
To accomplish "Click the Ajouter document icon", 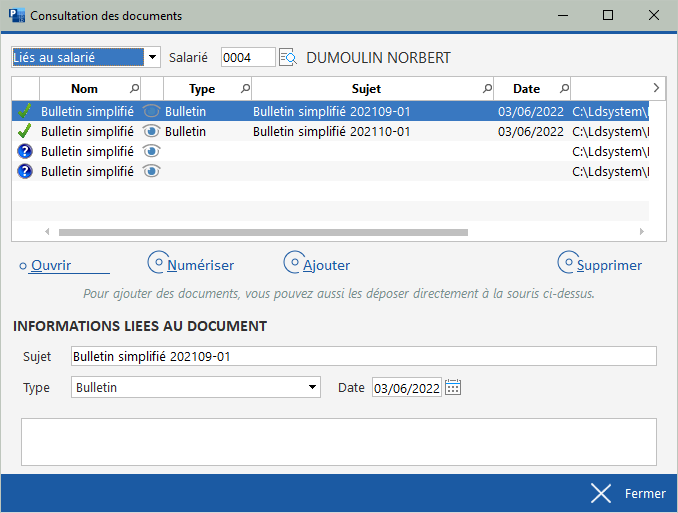I will [293, 262].
